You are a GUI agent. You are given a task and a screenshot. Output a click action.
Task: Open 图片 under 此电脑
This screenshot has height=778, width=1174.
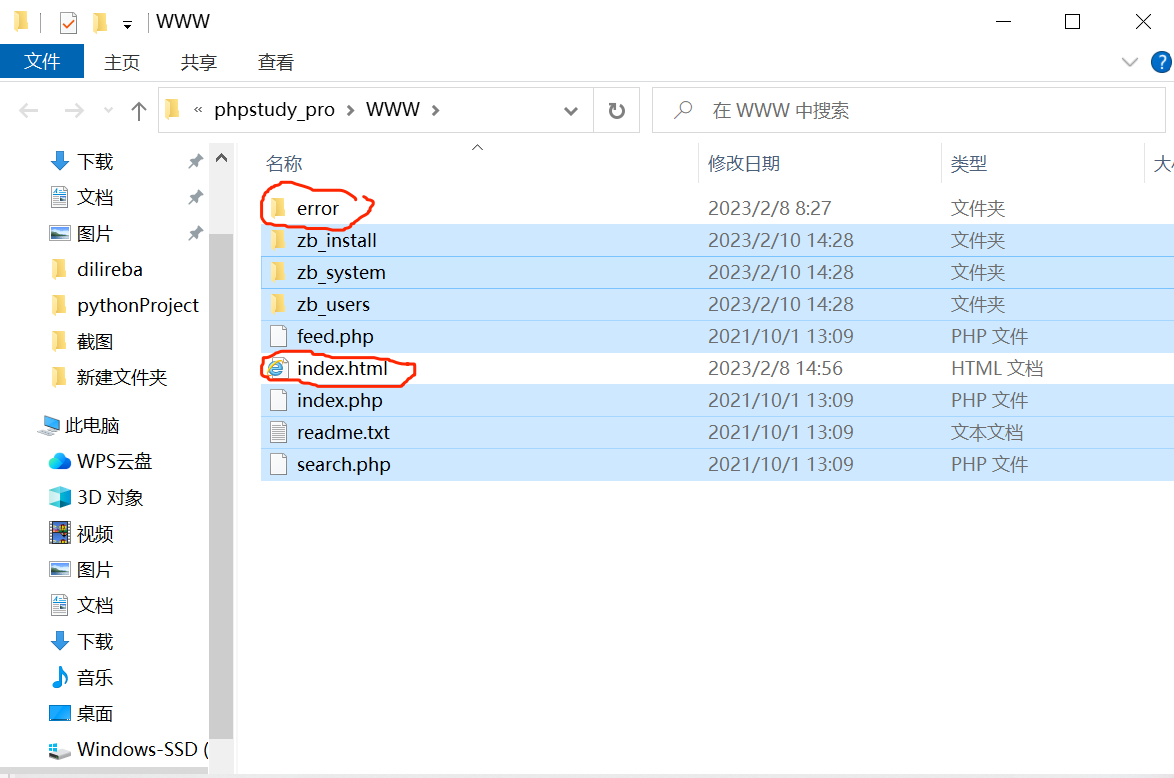95,570
